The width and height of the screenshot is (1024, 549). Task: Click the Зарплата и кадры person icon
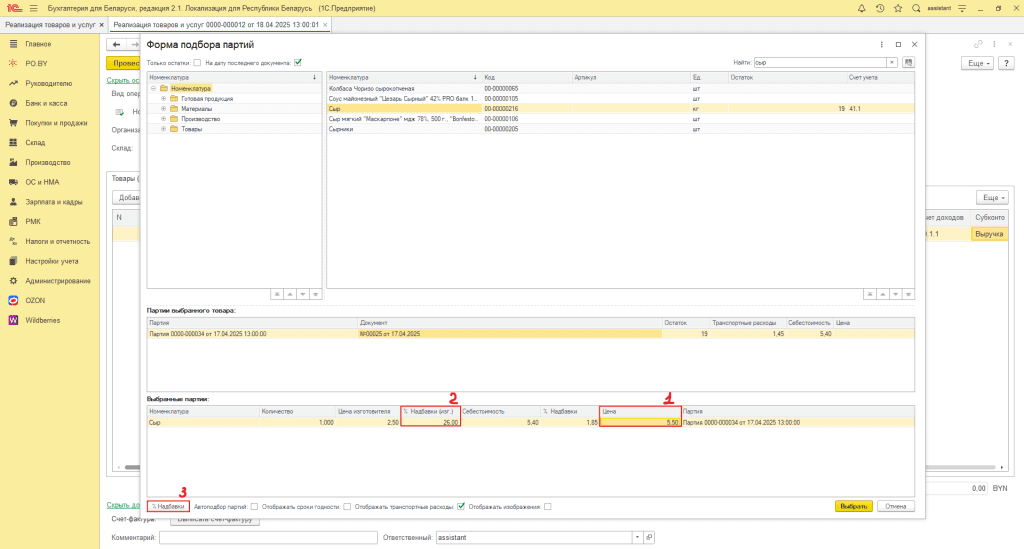click(x=13, y=202)
